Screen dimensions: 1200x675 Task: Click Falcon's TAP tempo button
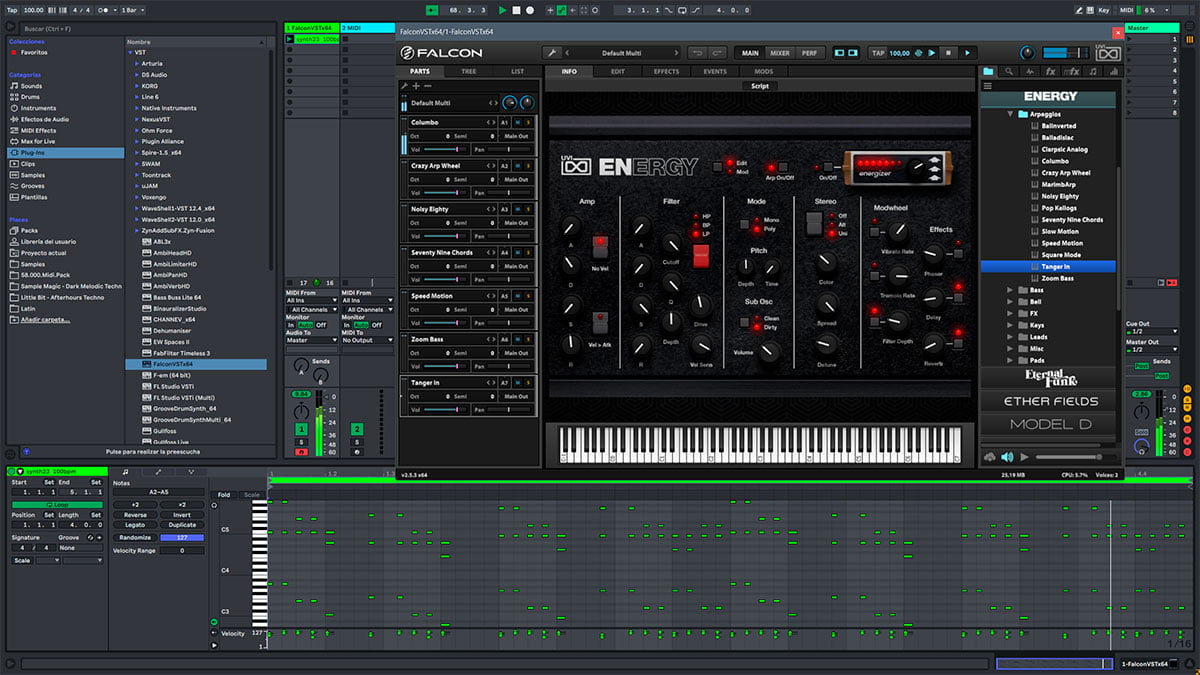pyautogui.click(x=878, y=53)
